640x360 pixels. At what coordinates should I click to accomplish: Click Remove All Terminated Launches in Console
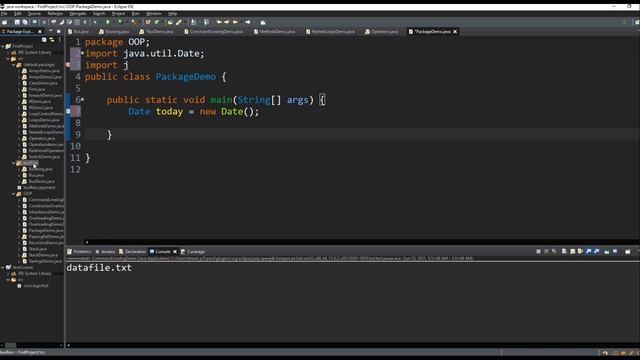554,251
